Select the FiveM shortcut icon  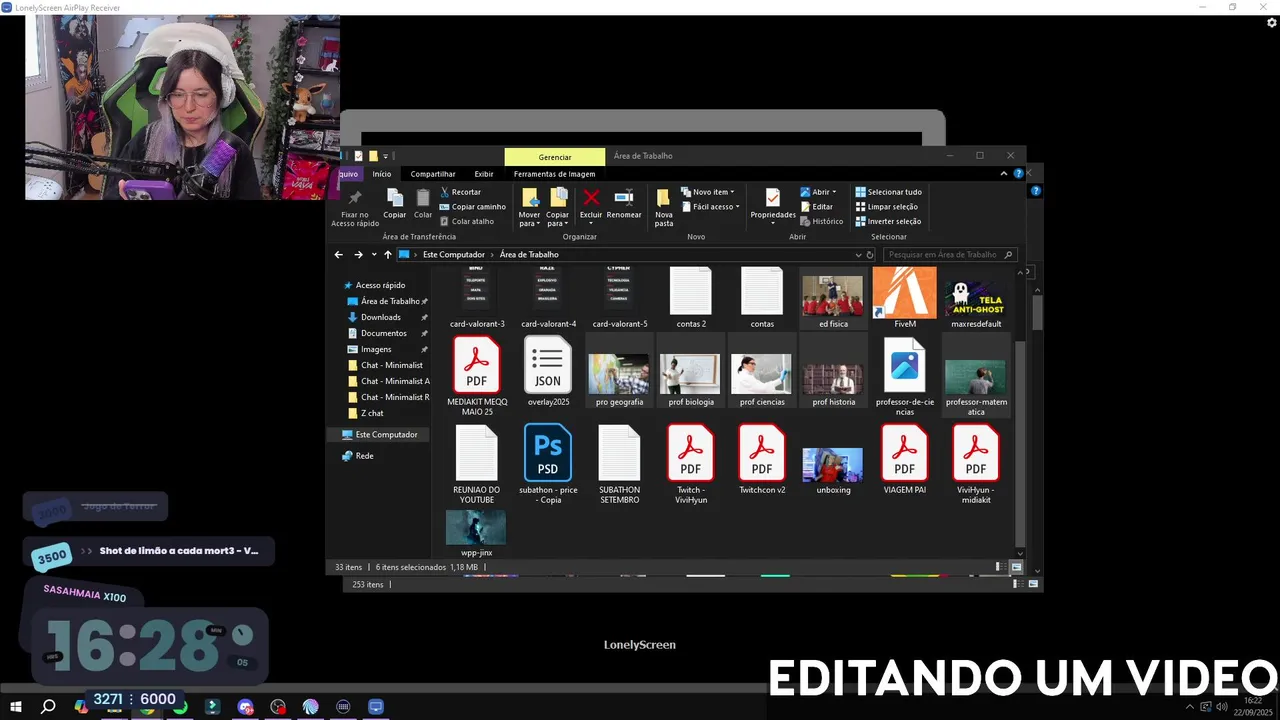click(x=905, y=297)
